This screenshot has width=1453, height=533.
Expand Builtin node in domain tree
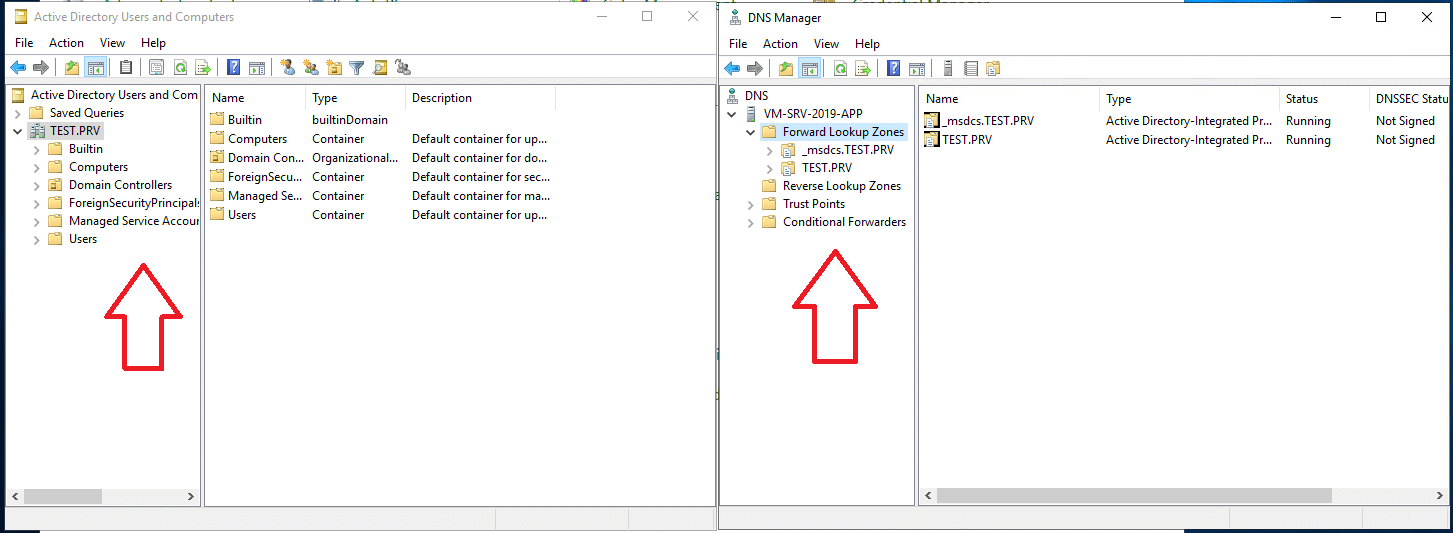(37, 149)
